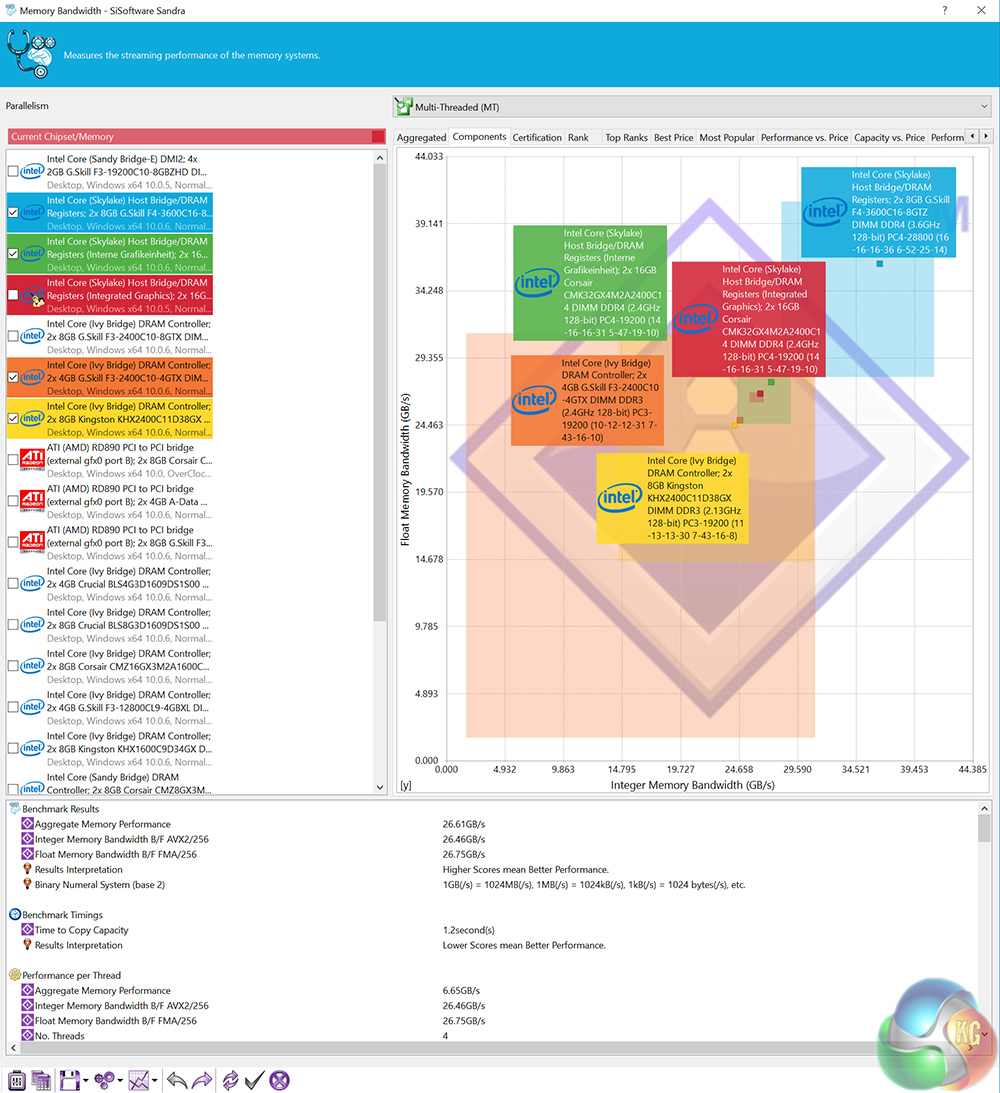Click the red Current Chipset/Memory color swatch

[378, 137]
